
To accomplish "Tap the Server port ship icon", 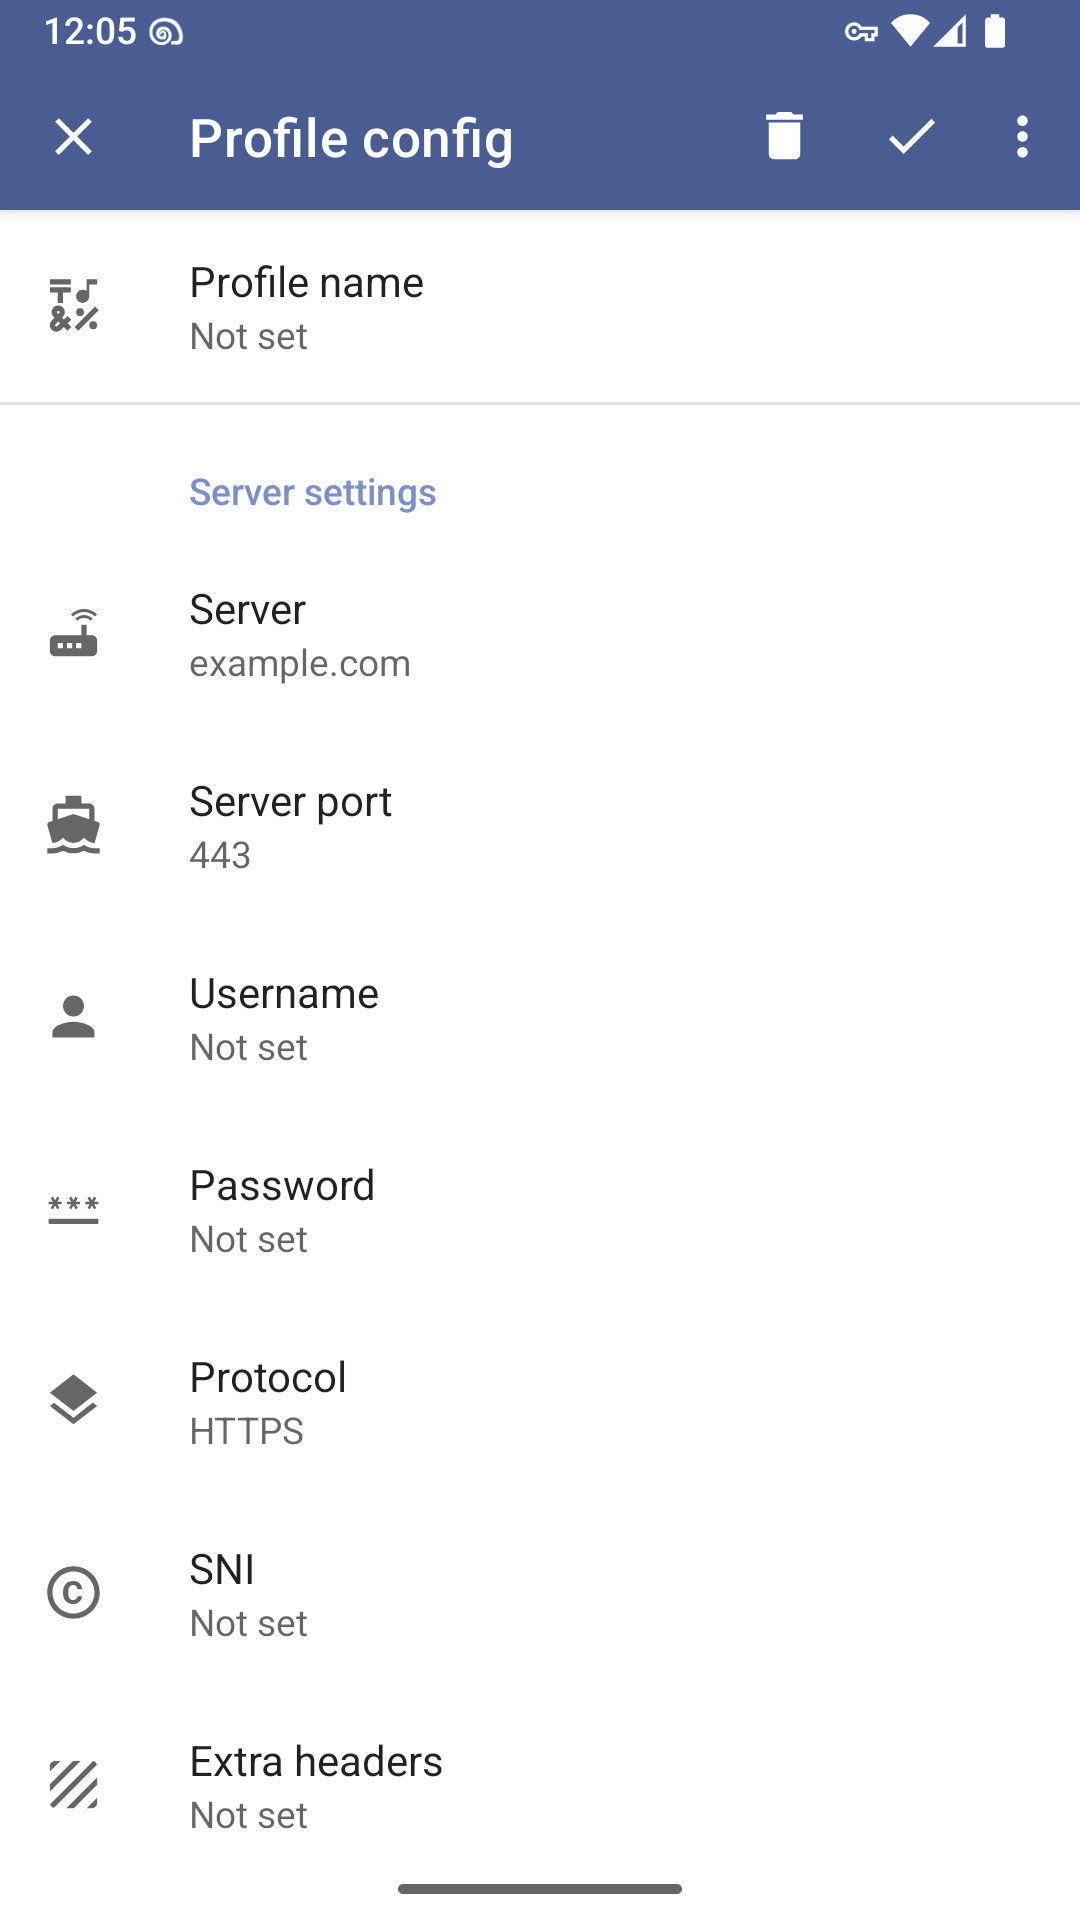I will (x=74, y=825).
